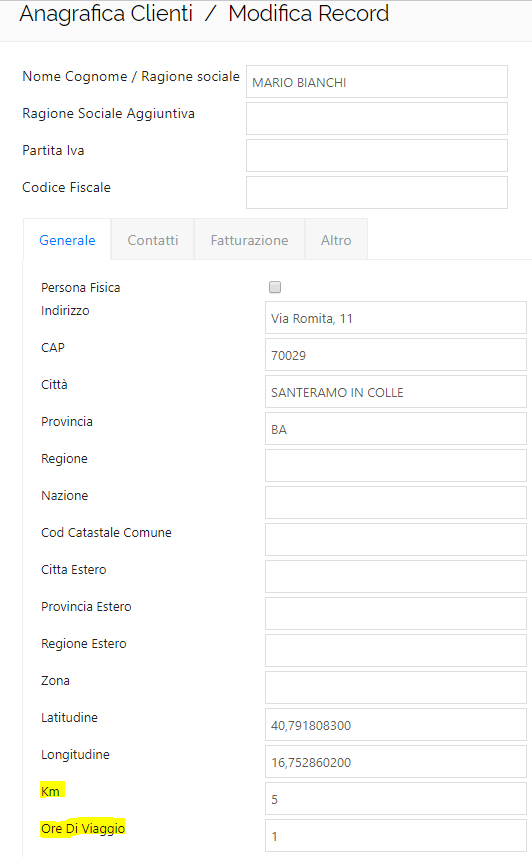The width and height of the screenshot is (532, 857).
Task: Focus the Ragione Sociale Aggiuntiva field
Action: [377, 119]
